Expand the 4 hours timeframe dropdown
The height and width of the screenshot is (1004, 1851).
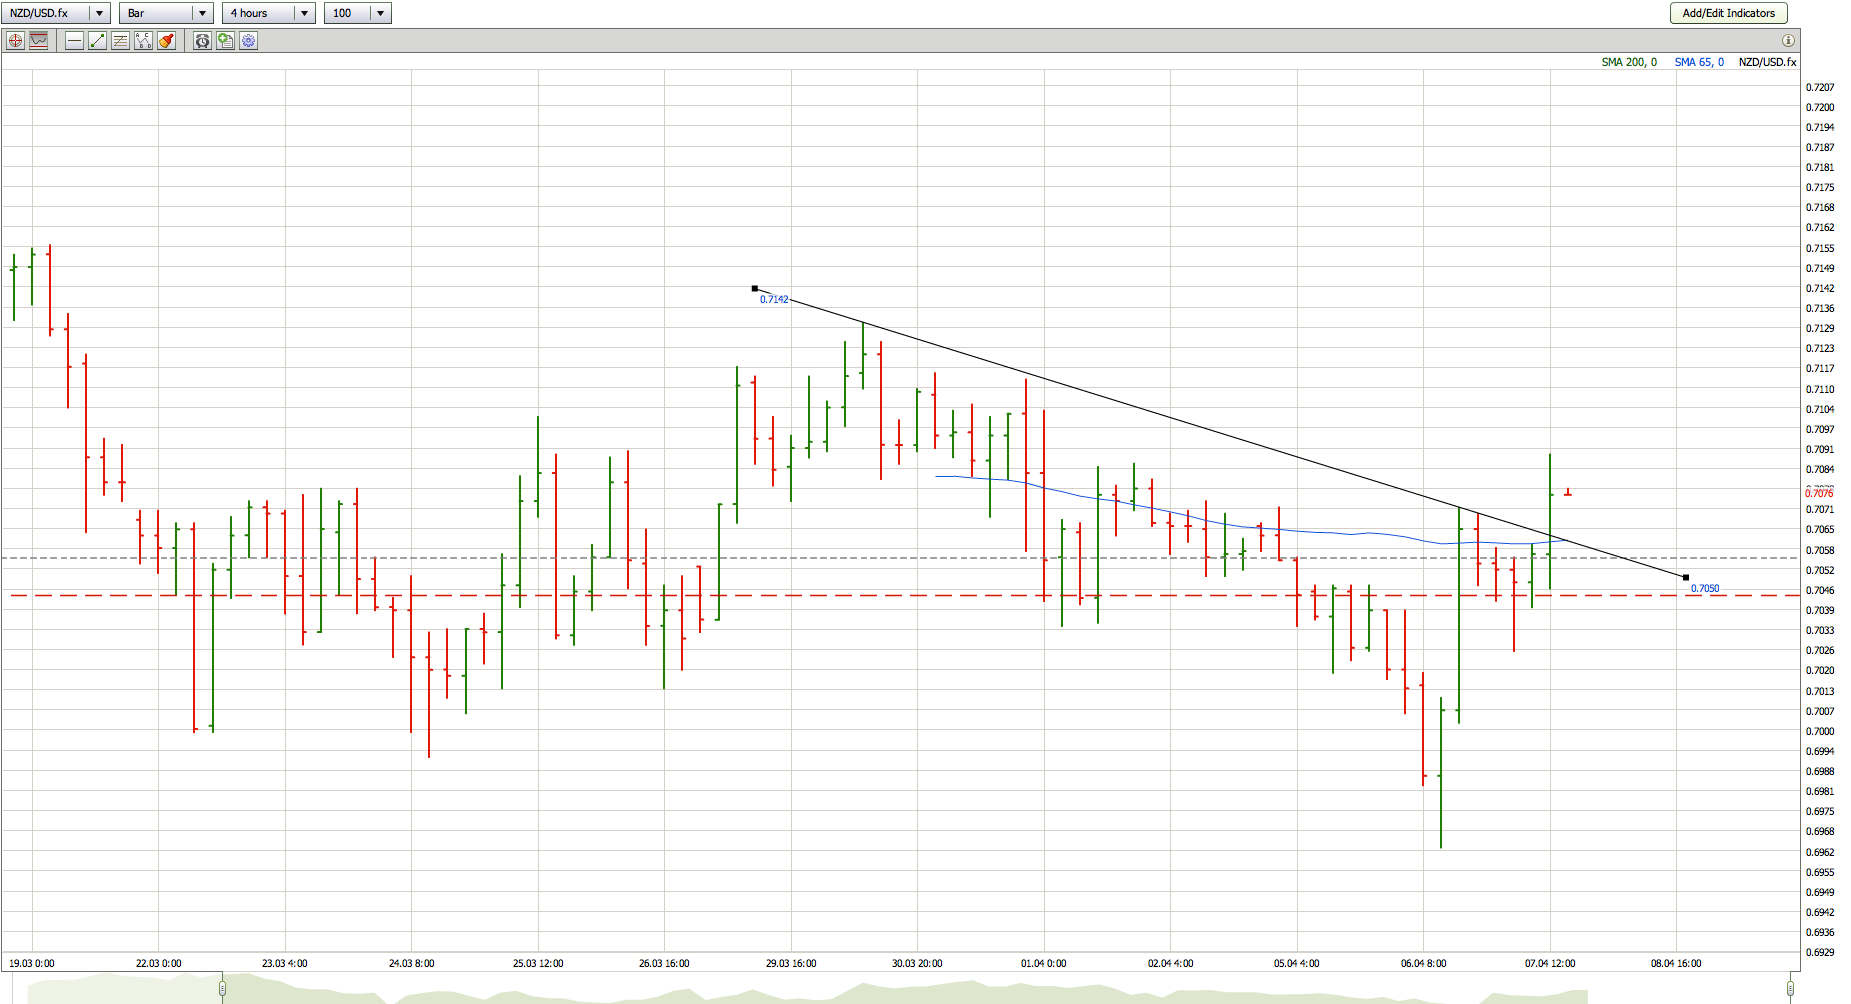coord(304,13)
